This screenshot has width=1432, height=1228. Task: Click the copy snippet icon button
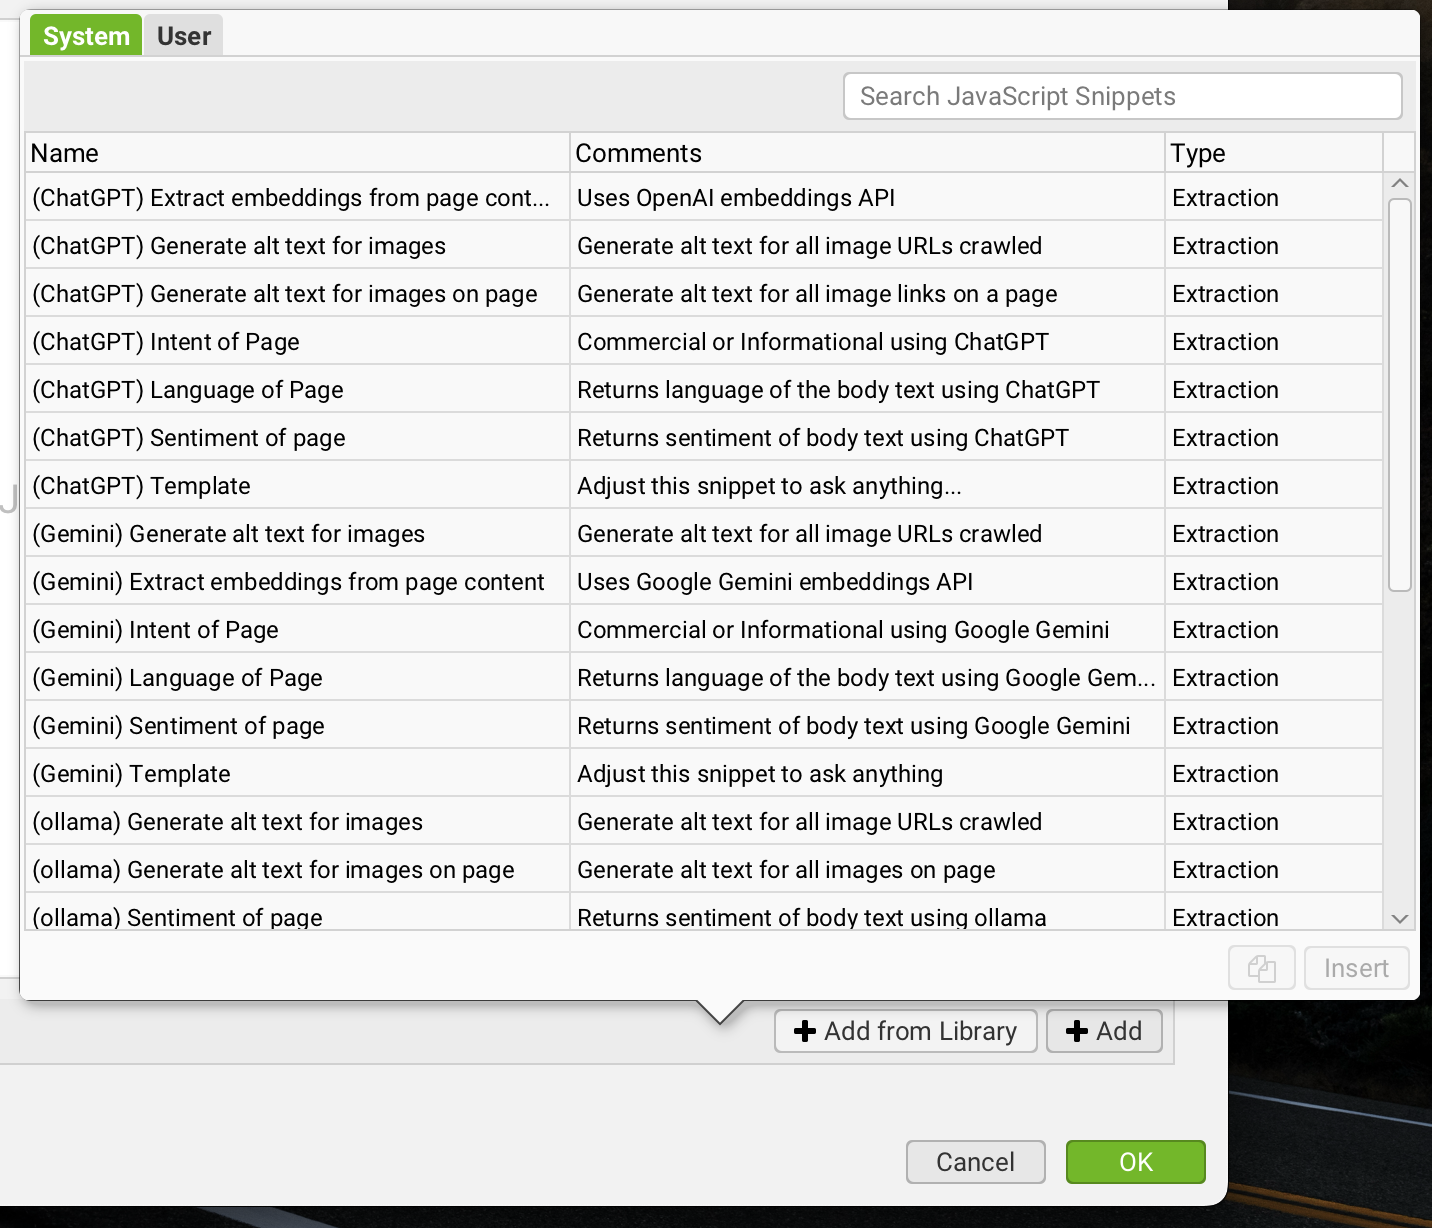pos(1261,968)
